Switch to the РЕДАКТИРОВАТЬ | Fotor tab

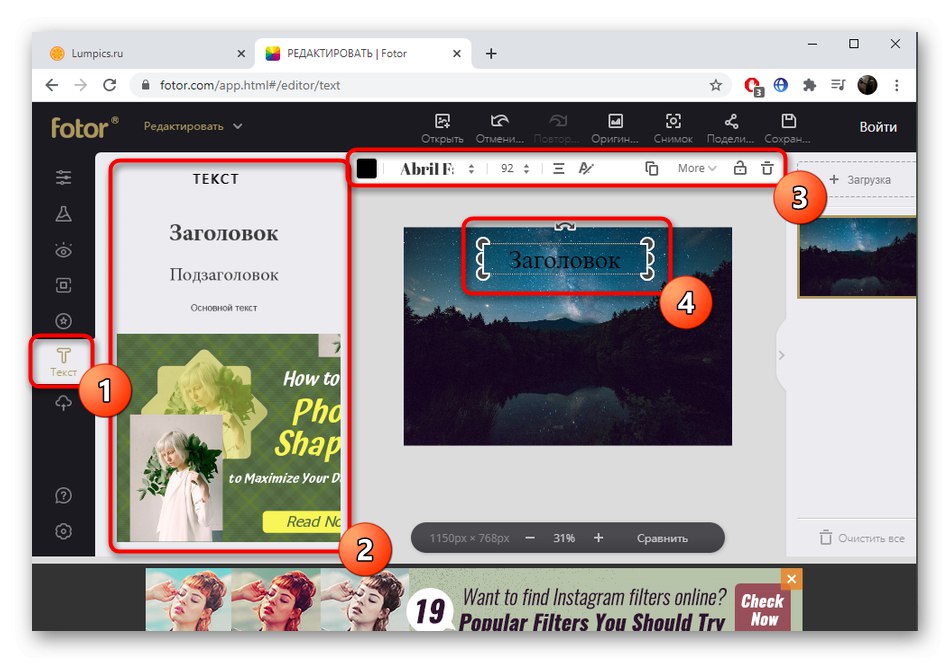(x=360, y=53)
